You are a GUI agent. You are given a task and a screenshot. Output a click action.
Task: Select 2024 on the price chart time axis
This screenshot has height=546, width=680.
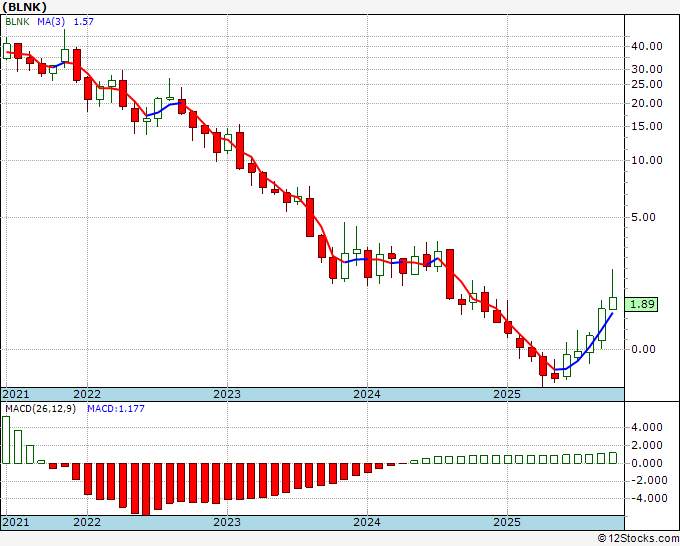[367, 394]
